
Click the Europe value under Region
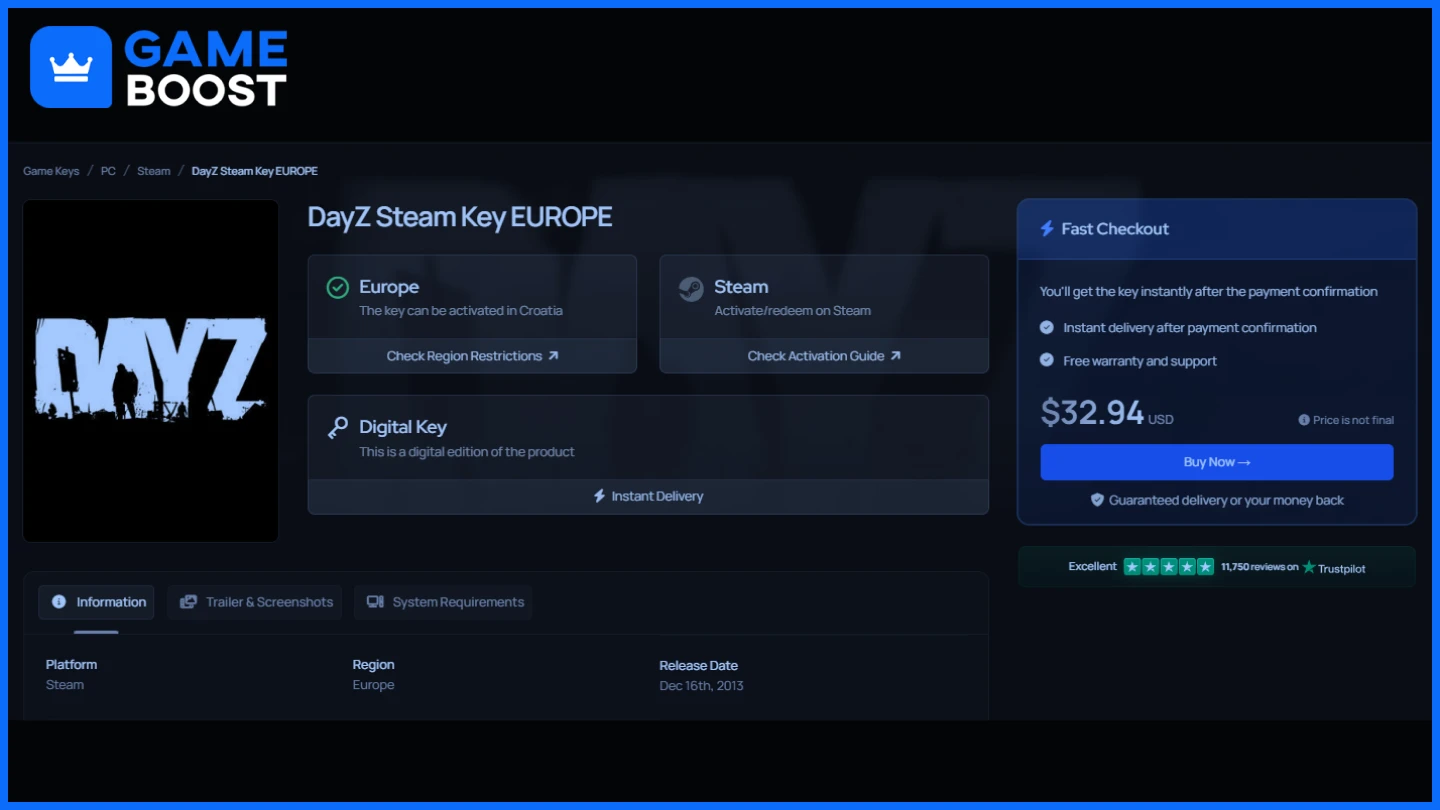[x=373, y=685]
